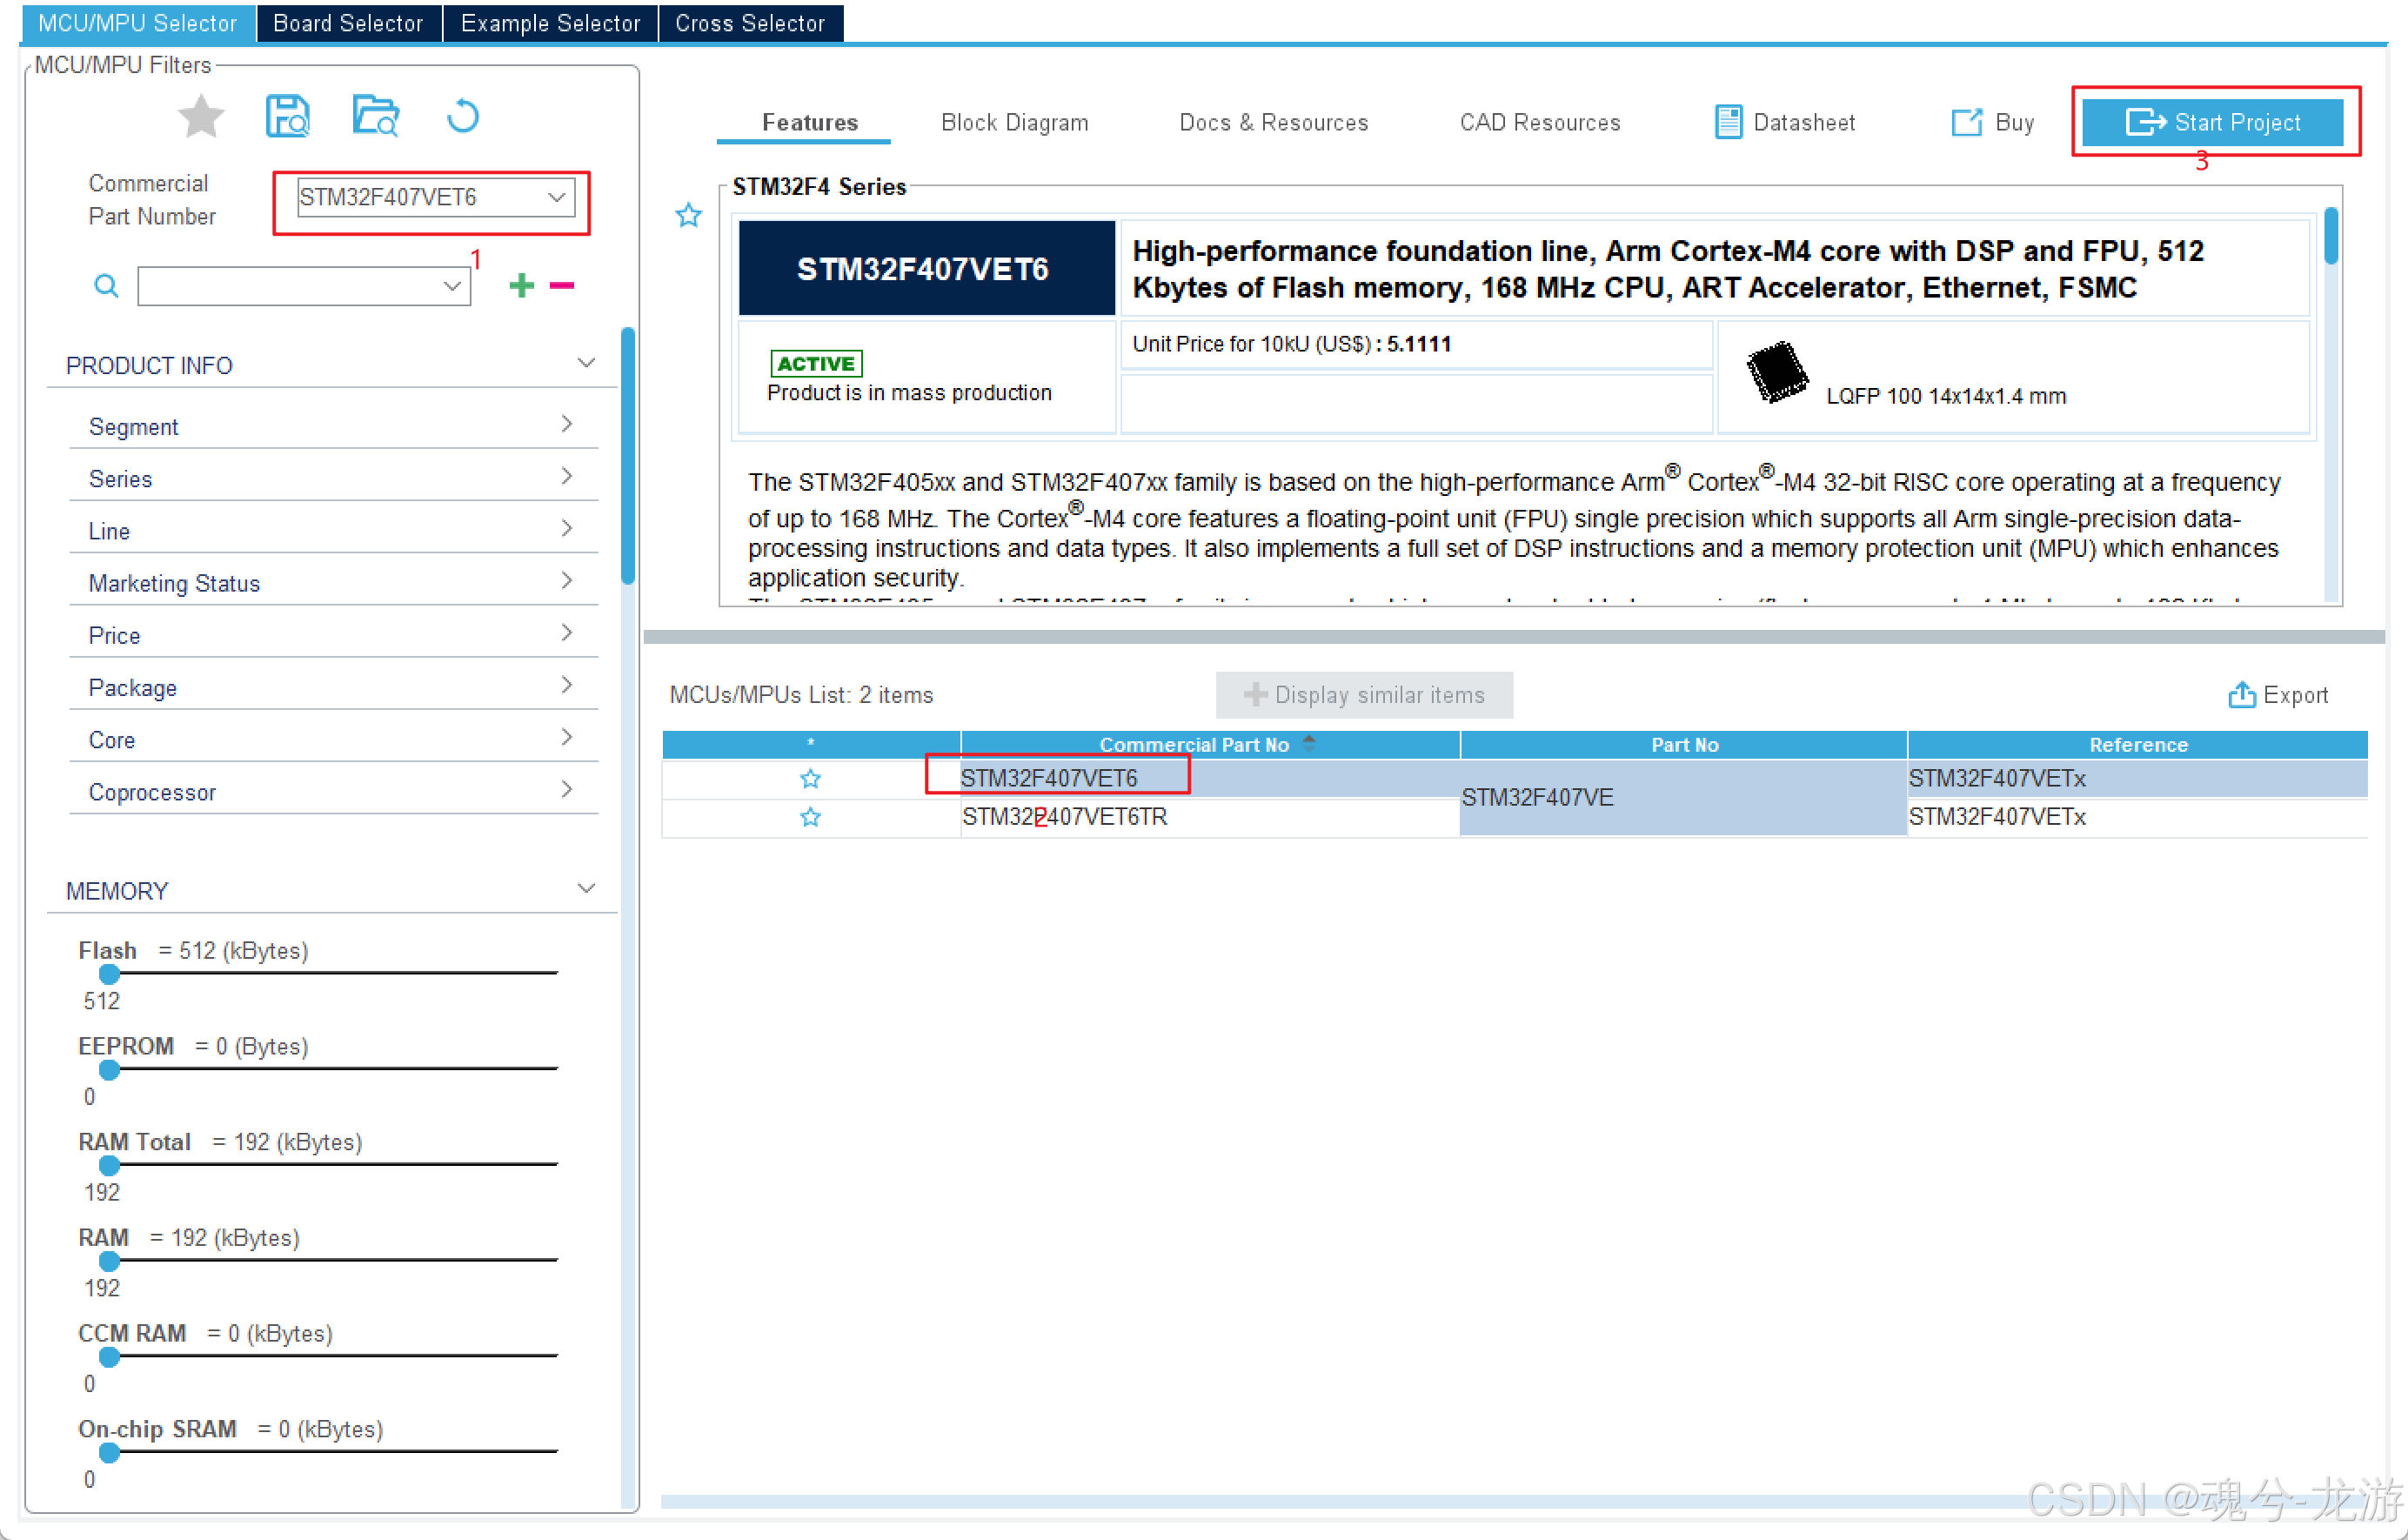Screen dimensions: 2408x1540
Task: Sort by Commercial Part No column header
Action: pyautogui.click(x=1194, y=744)
